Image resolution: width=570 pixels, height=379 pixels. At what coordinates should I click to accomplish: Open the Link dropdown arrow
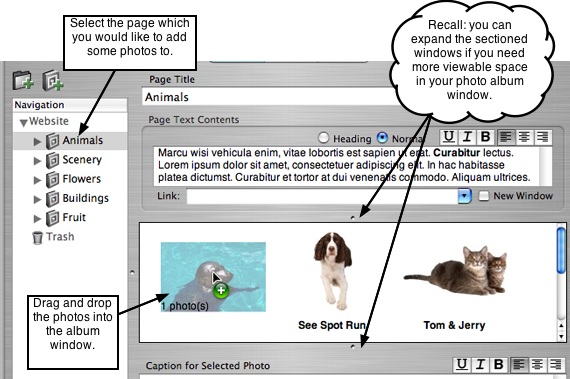(464, 196)
